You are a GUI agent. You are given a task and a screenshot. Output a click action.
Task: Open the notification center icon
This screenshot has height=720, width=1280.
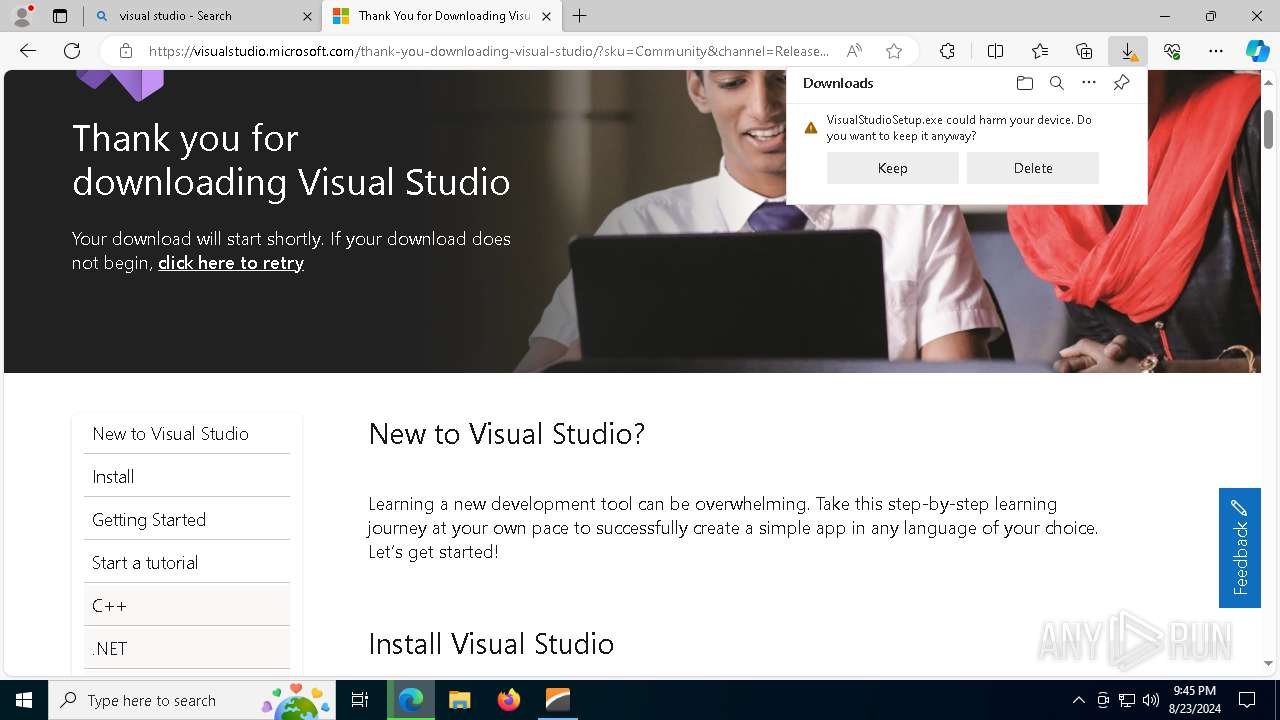pos(1247,700)
